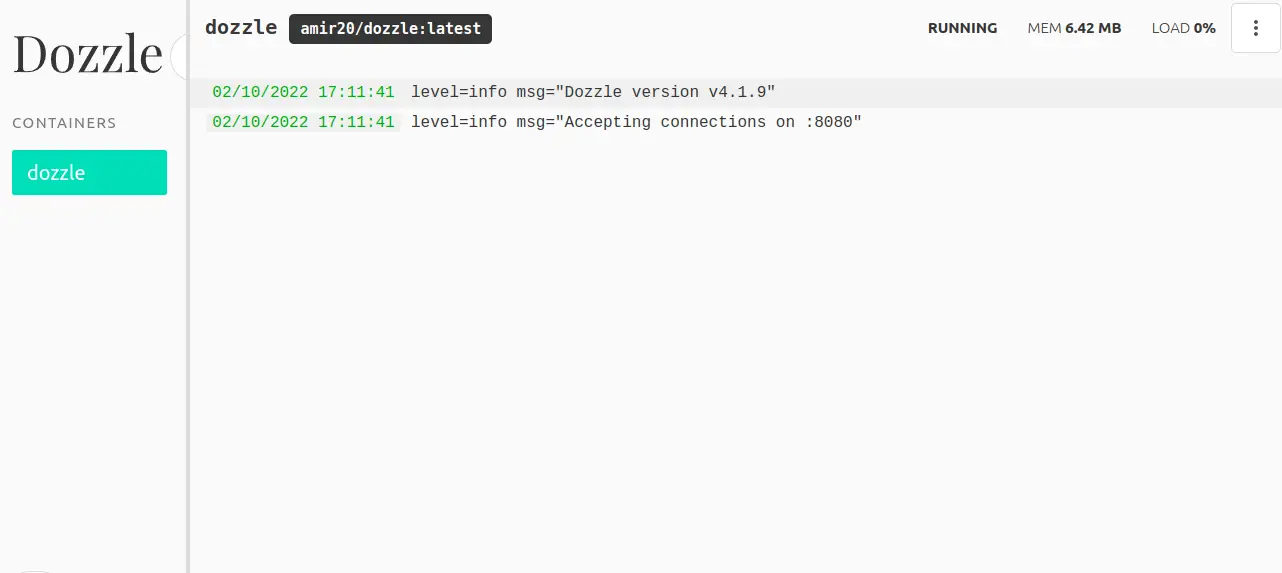1282x573 pixels.
Task: Click the Dozzle logo title
Action: click(87, 54)
